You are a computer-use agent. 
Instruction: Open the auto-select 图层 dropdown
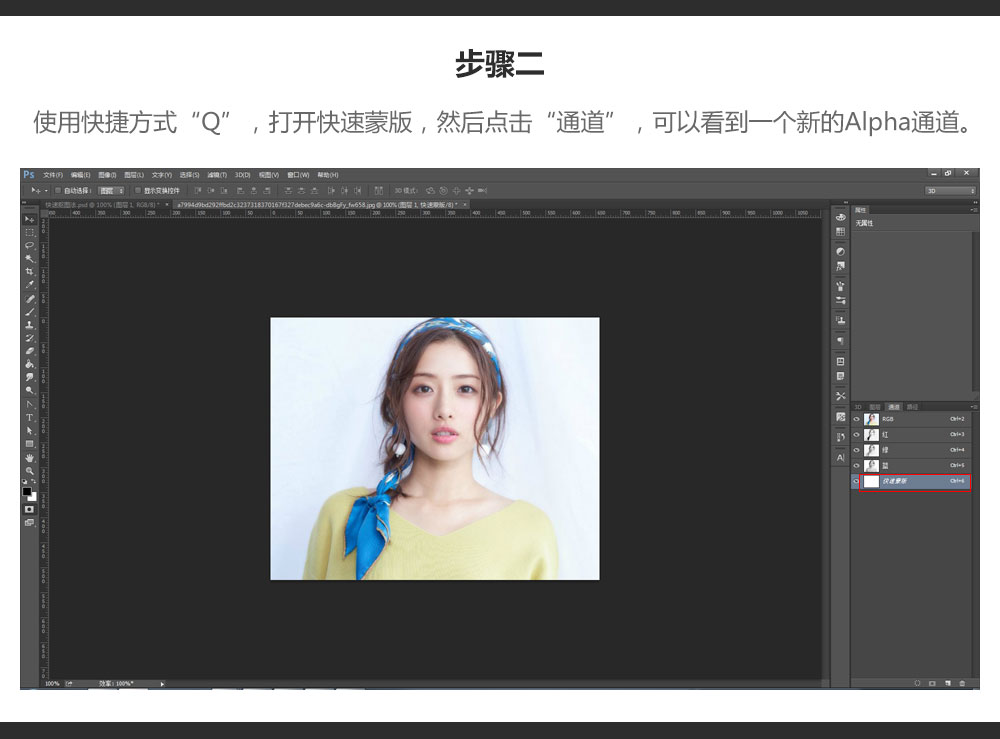[111, 190]
